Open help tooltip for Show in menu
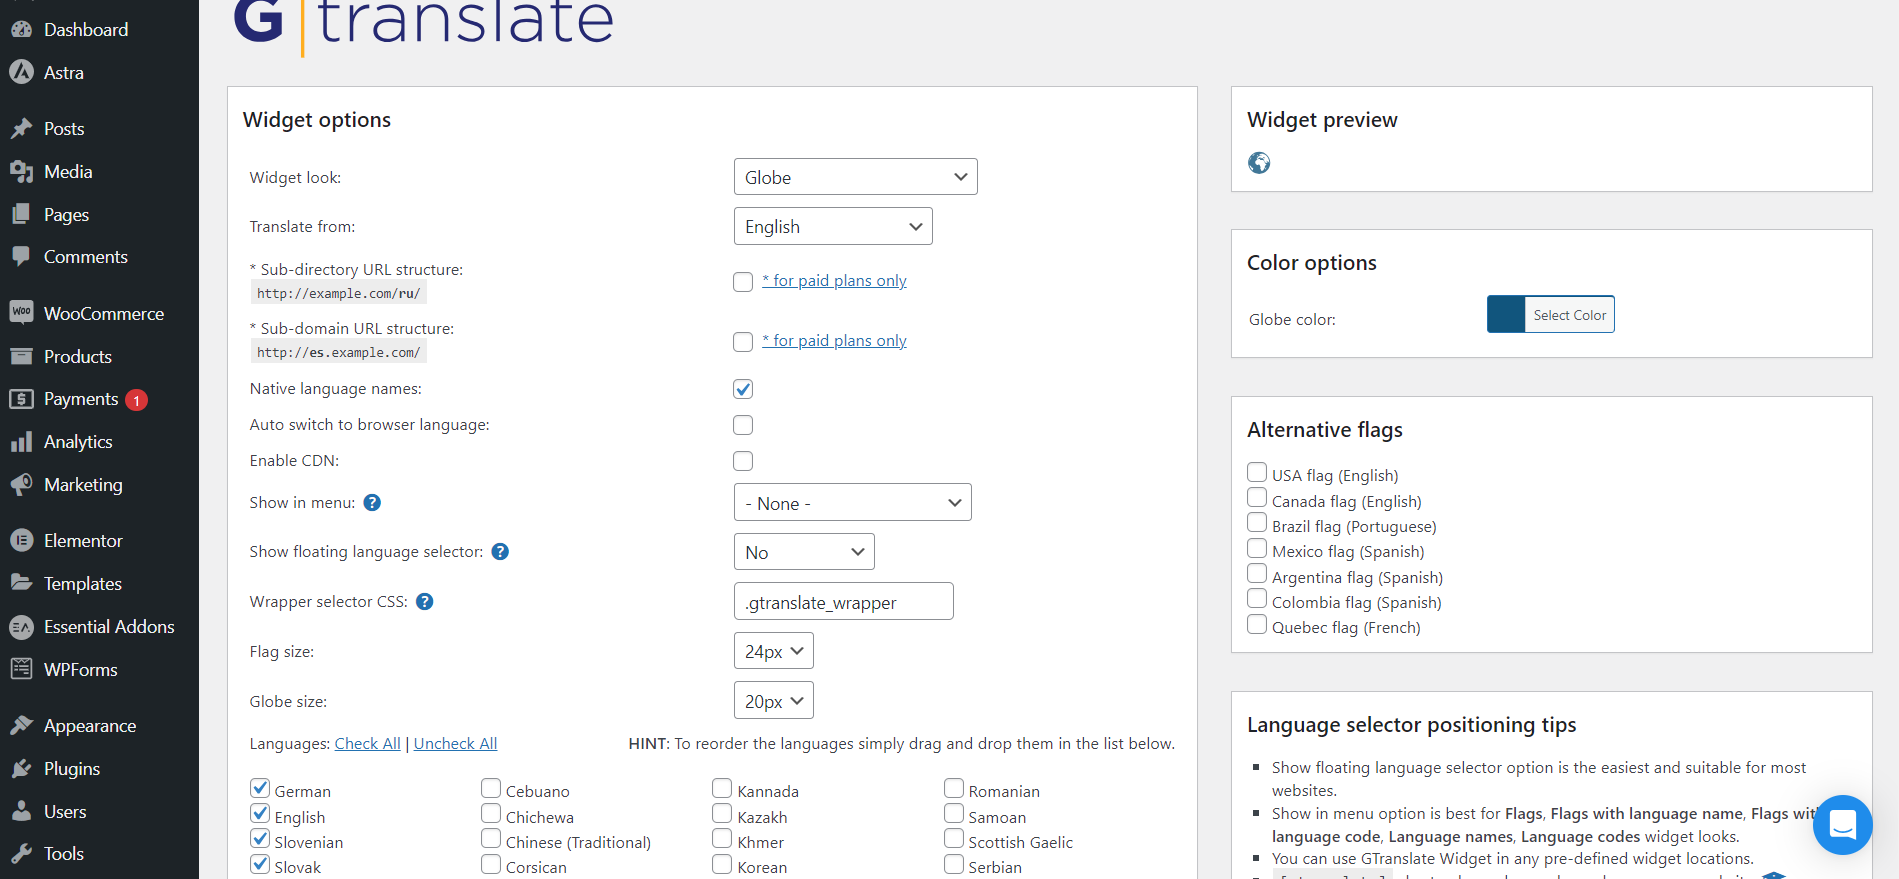 click(x=372, y=503)
